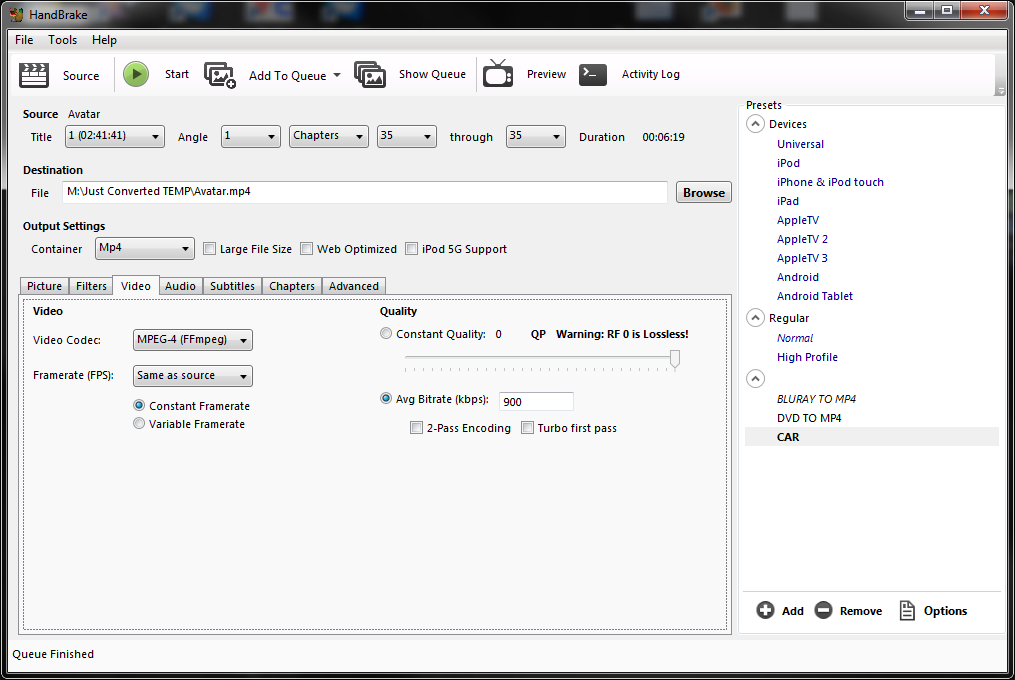Select the High Profile preset
The width and height of the screenshot is (1015, 680).
807,357
